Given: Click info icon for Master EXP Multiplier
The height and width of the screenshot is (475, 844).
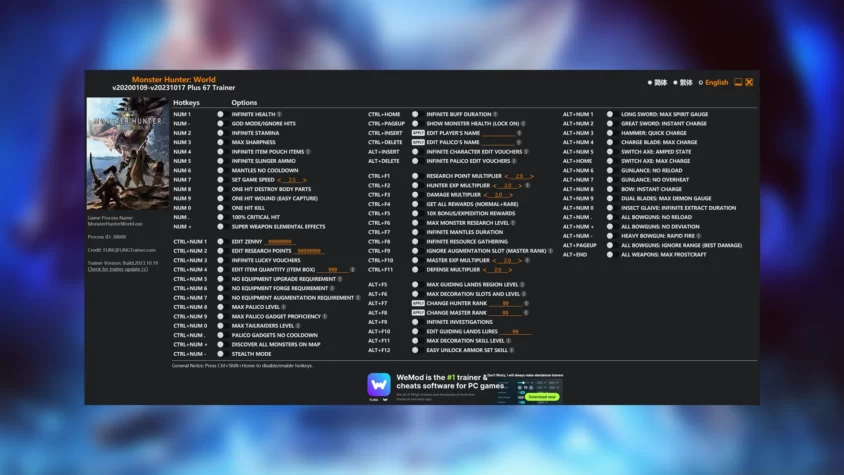Looking at the screenshot, I should pos(528,260).
